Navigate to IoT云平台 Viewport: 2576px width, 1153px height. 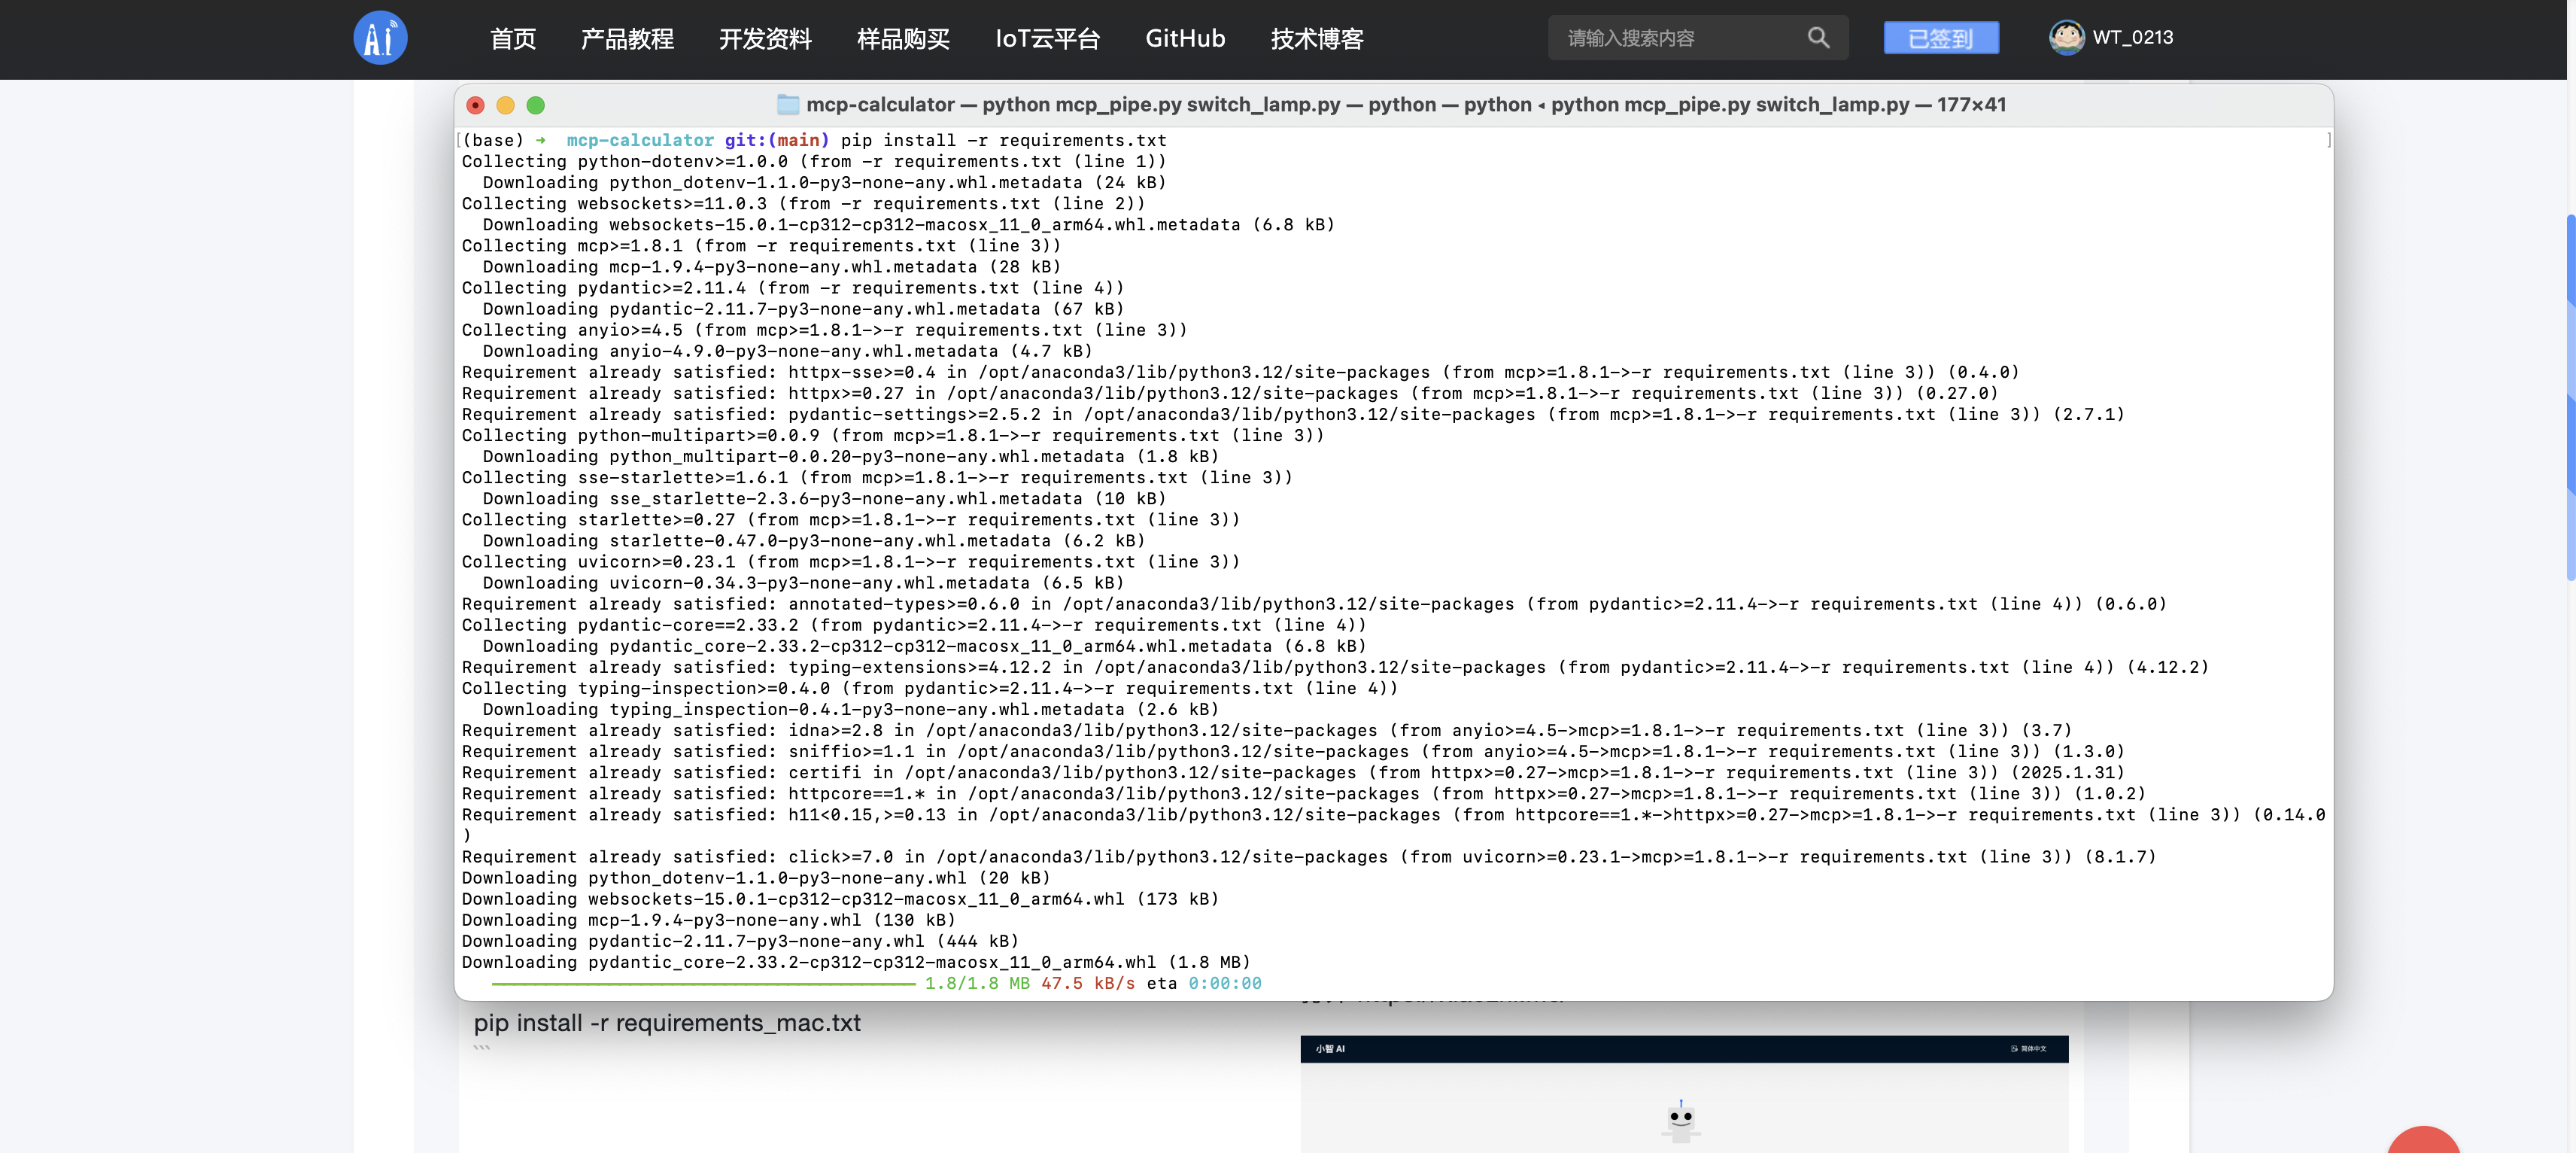coord(1047,39)
